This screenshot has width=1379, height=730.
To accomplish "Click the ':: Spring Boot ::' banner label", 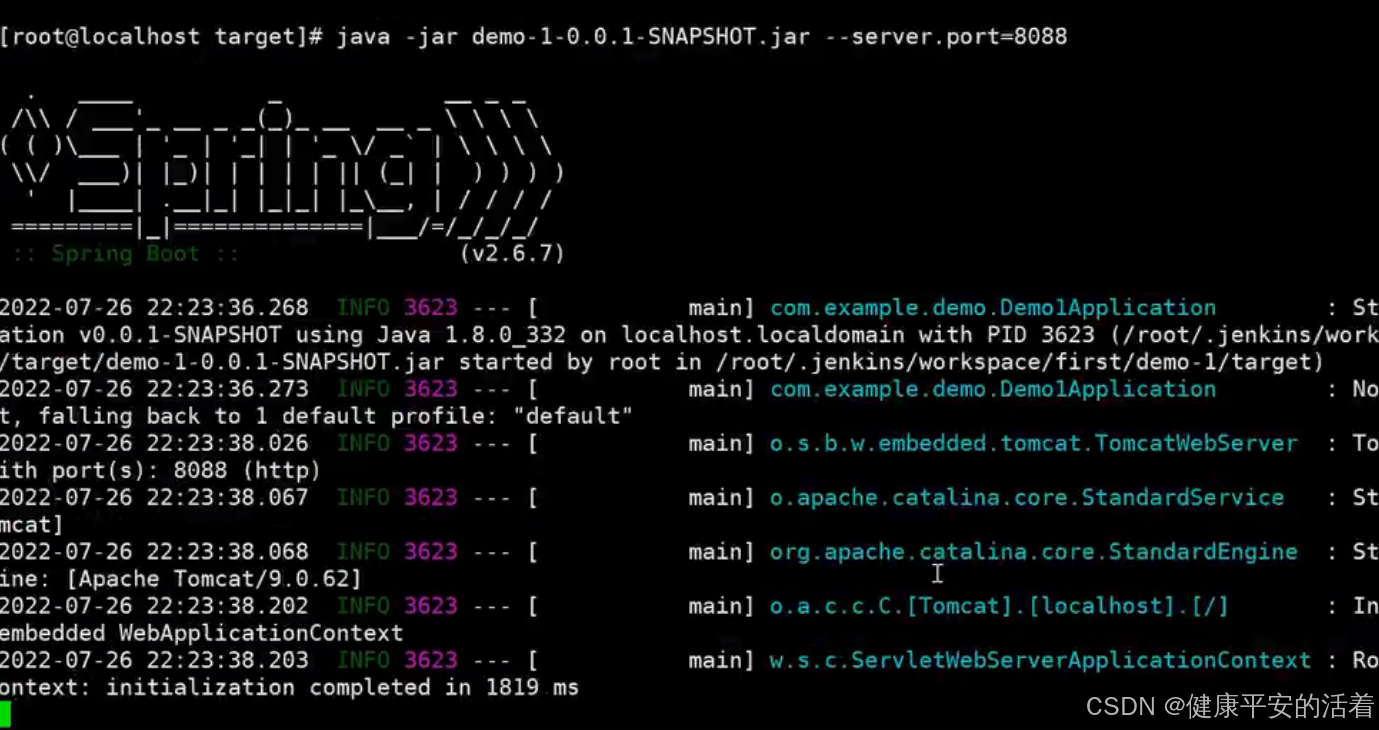I will point(125,254).
